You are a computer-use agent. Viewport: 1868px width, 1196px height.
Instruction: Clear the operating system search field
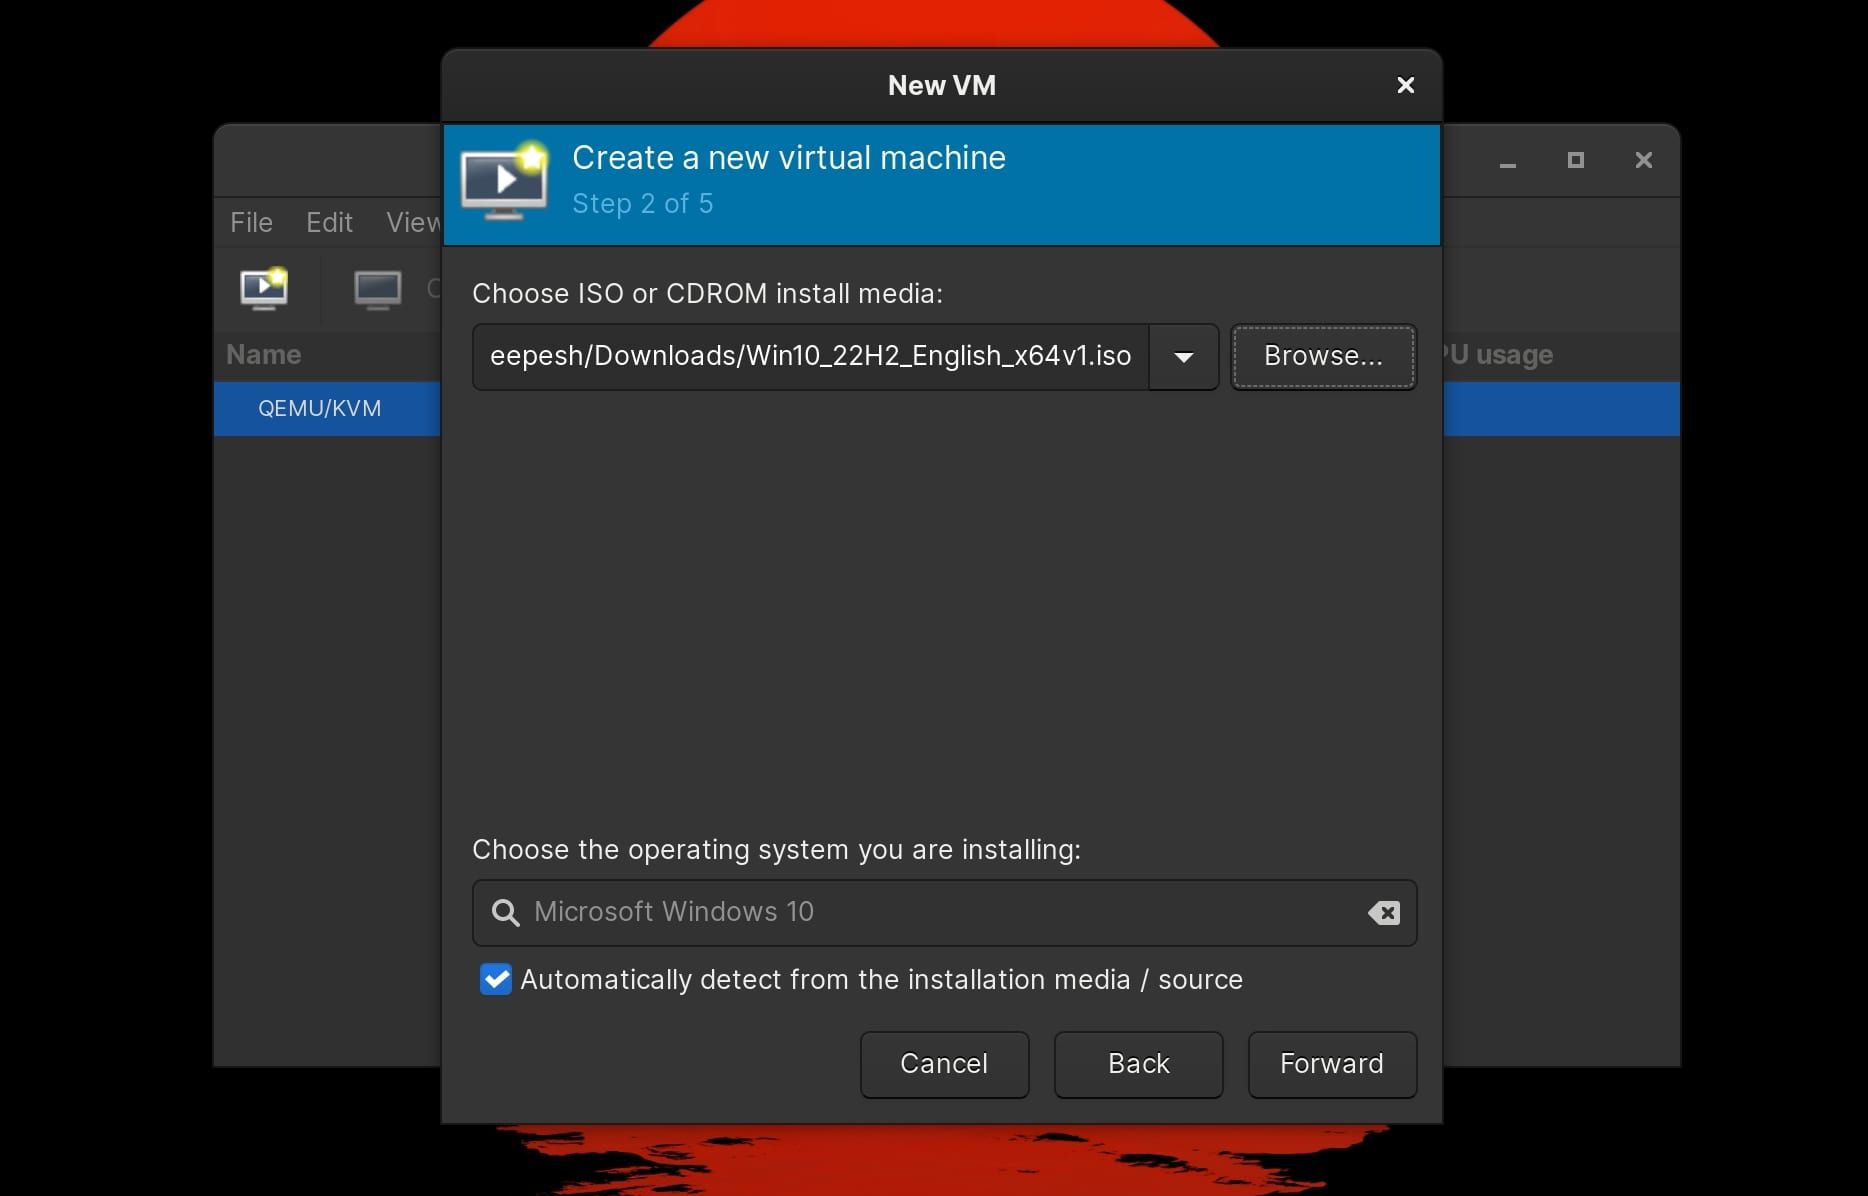(x=1384, y=912)
